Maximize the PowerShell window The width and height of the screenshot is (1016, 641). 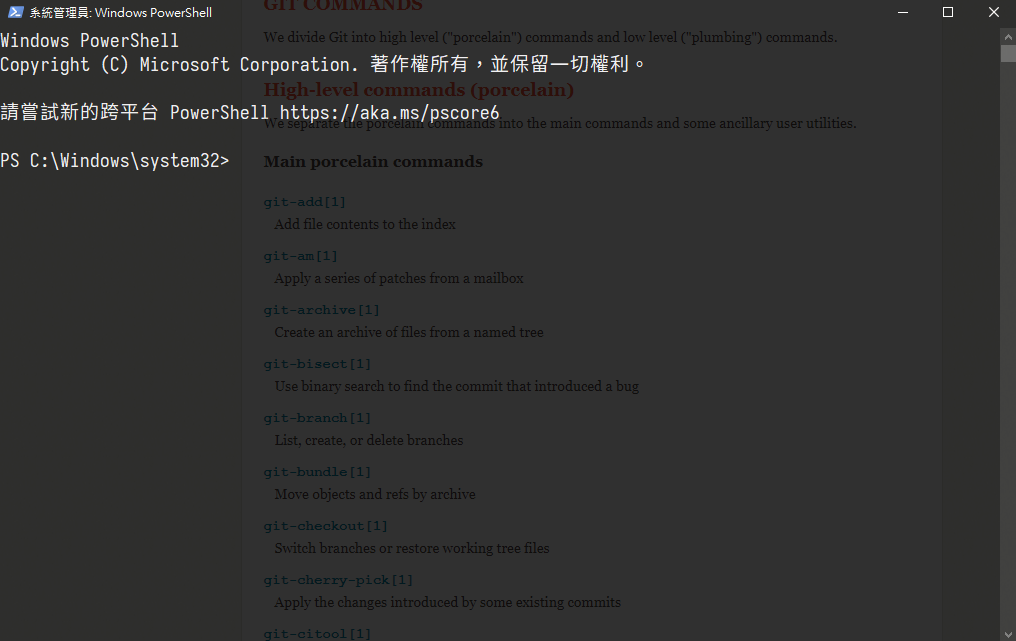[x=948, y=12]
